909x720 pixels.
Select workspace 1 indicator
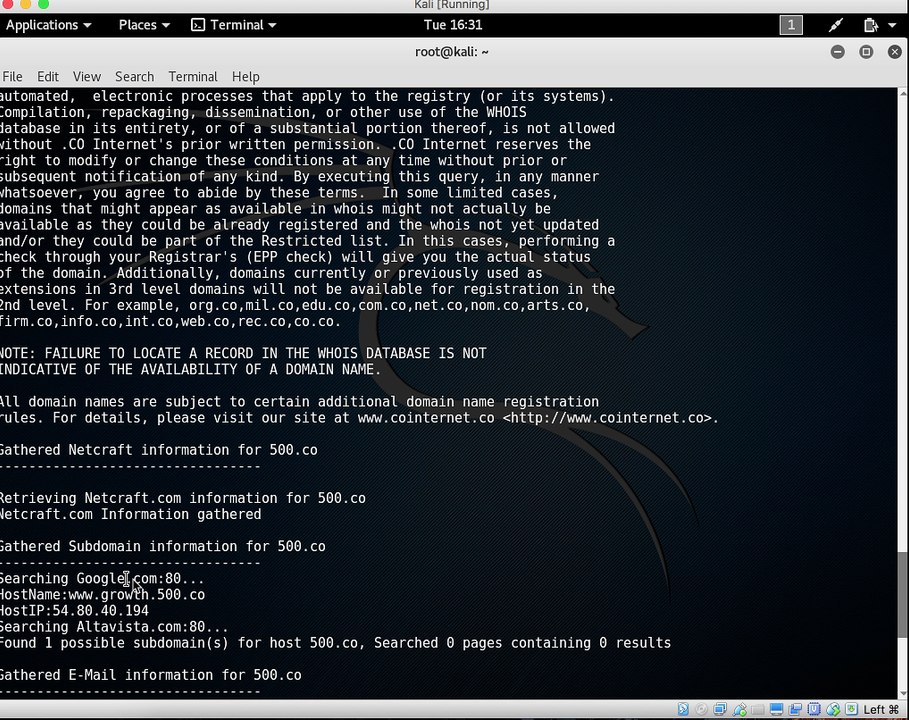(x=791, y=25)
